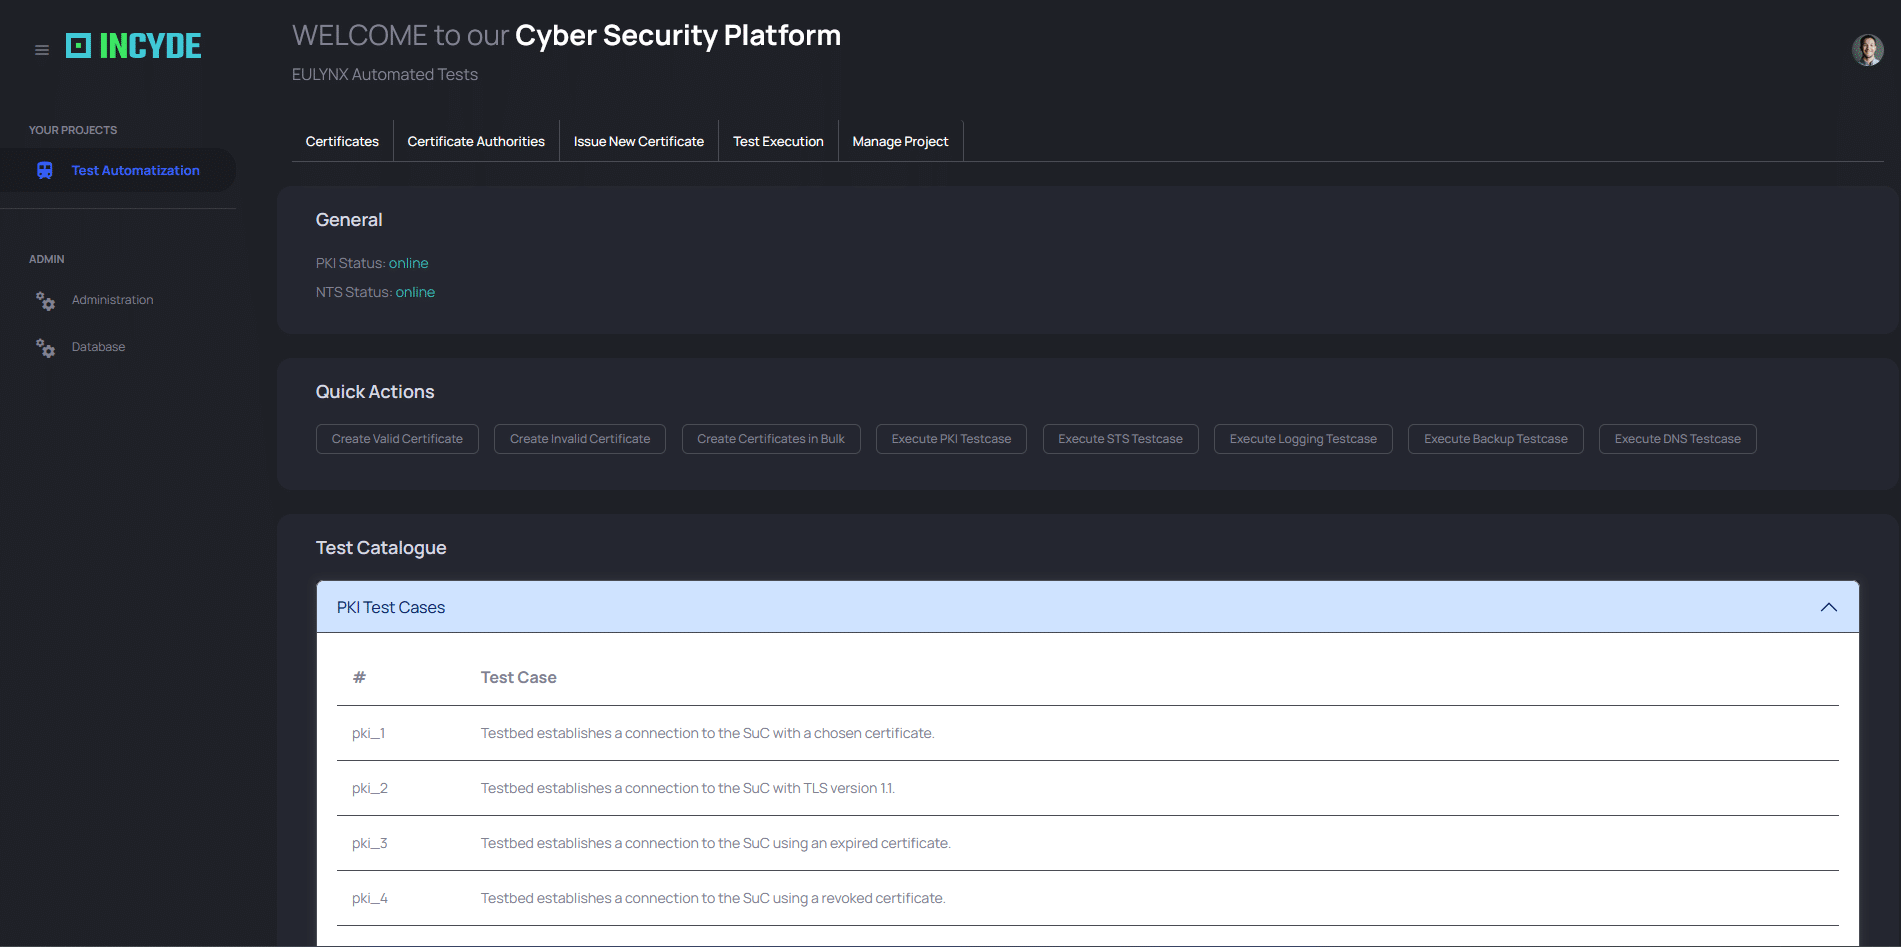Run Execute DNS Testcase
The image size is (1901, 947).
(1677, 439)
